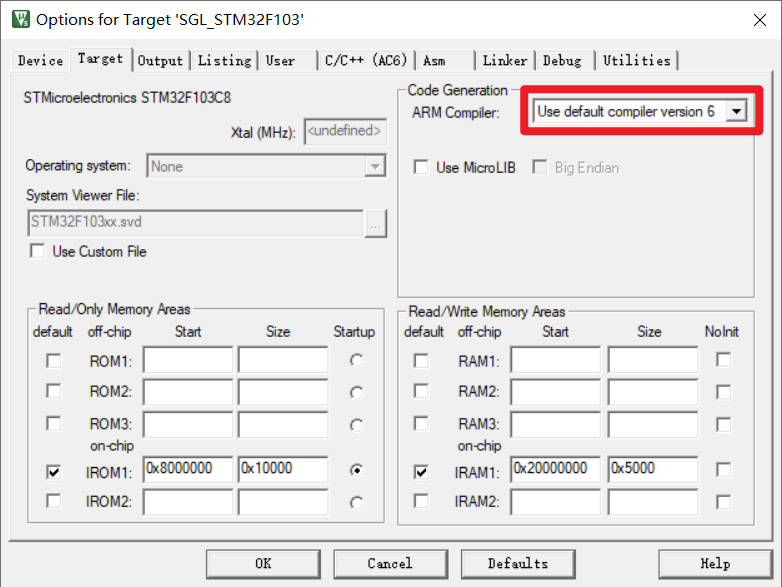Switch to the Device tab
Image resolution: width=782 pixels, height=587 pixels.
point(40,61)
